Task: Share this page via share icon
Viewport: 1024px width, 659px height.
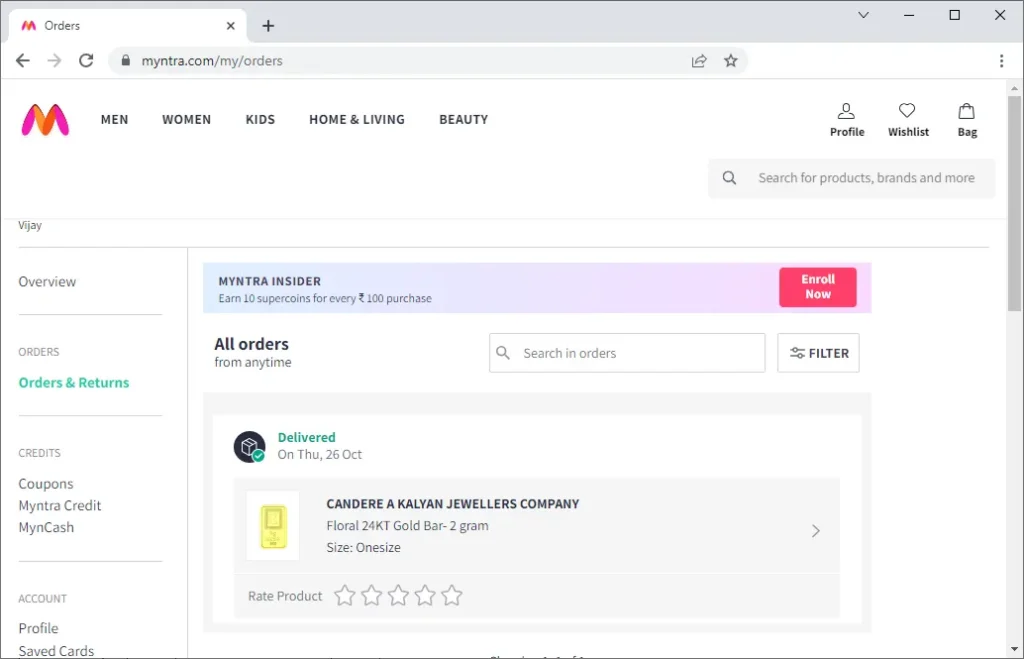Action: point(699,61)
